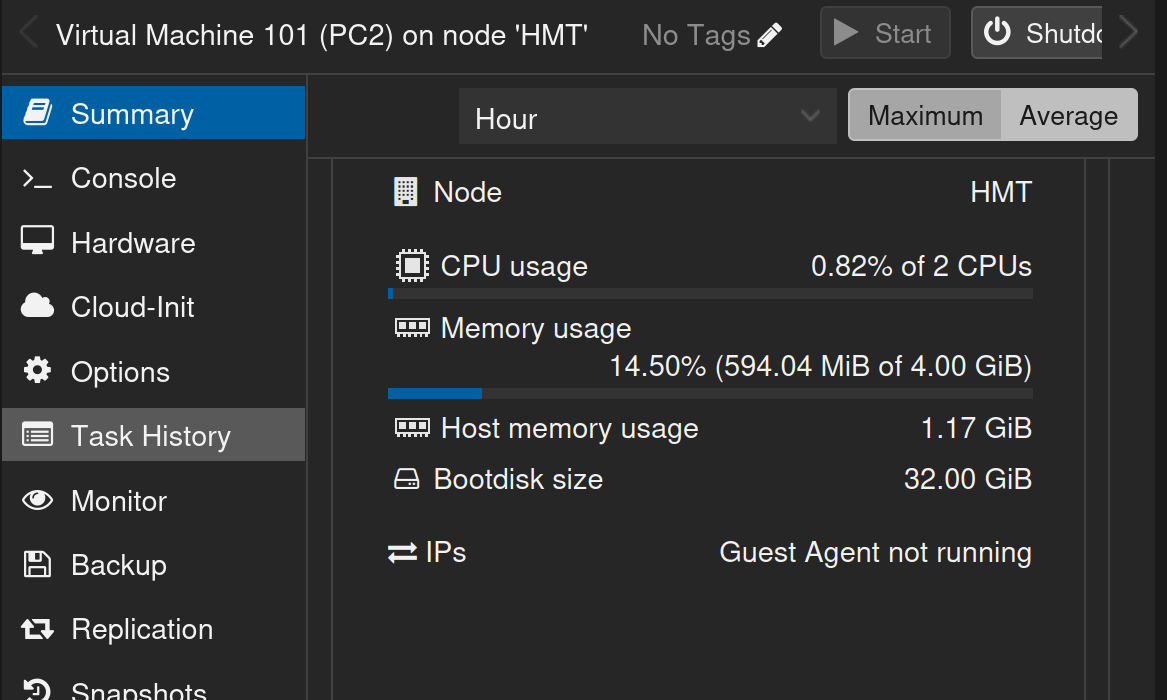Click the IPs exchange arrows icon

(403, 553)
